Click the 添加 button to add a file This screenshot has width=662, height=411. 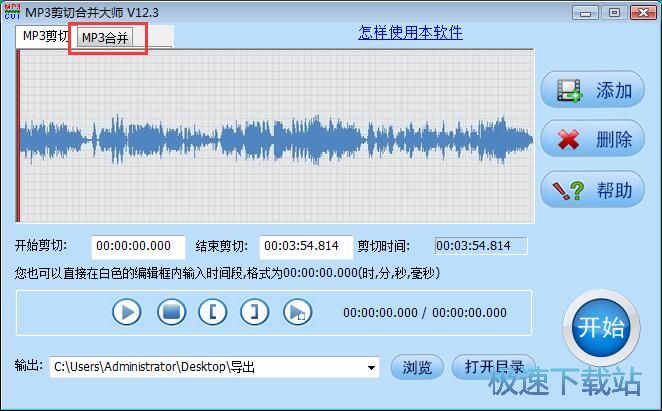pos(592,90)
